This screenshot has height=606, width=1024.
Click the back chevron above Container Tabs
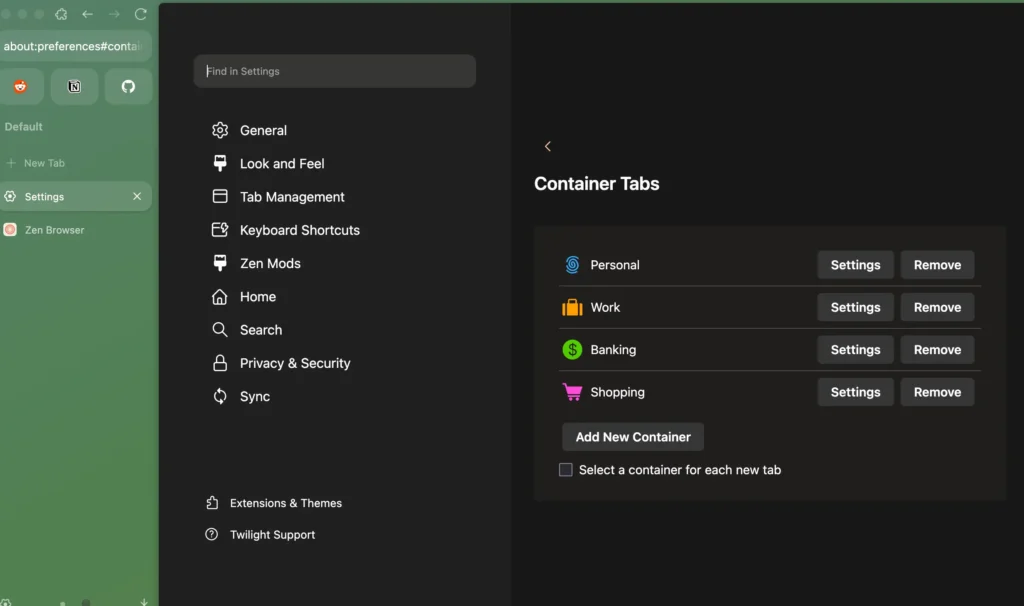548,146
